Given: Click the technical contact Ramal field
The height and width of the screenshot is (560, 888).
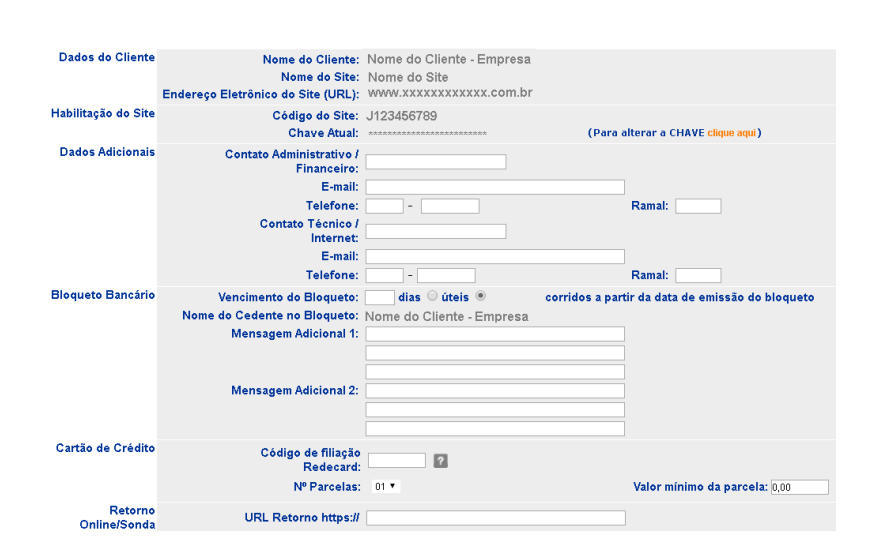Looking at the screenshot, I should coord(698,276).
